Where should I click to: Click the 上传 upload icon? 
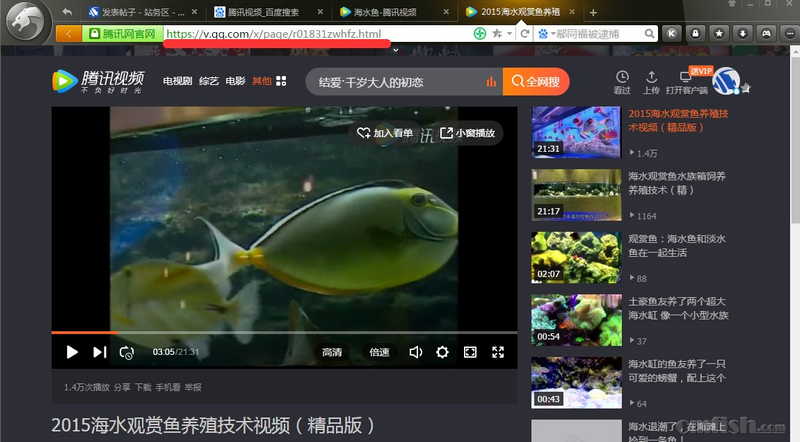click(652, 82)
